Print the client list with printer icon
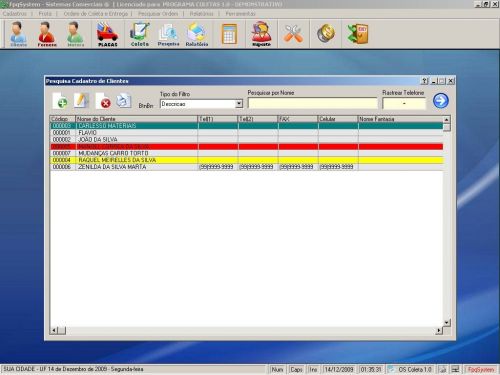500x375 pixels. 123,101
